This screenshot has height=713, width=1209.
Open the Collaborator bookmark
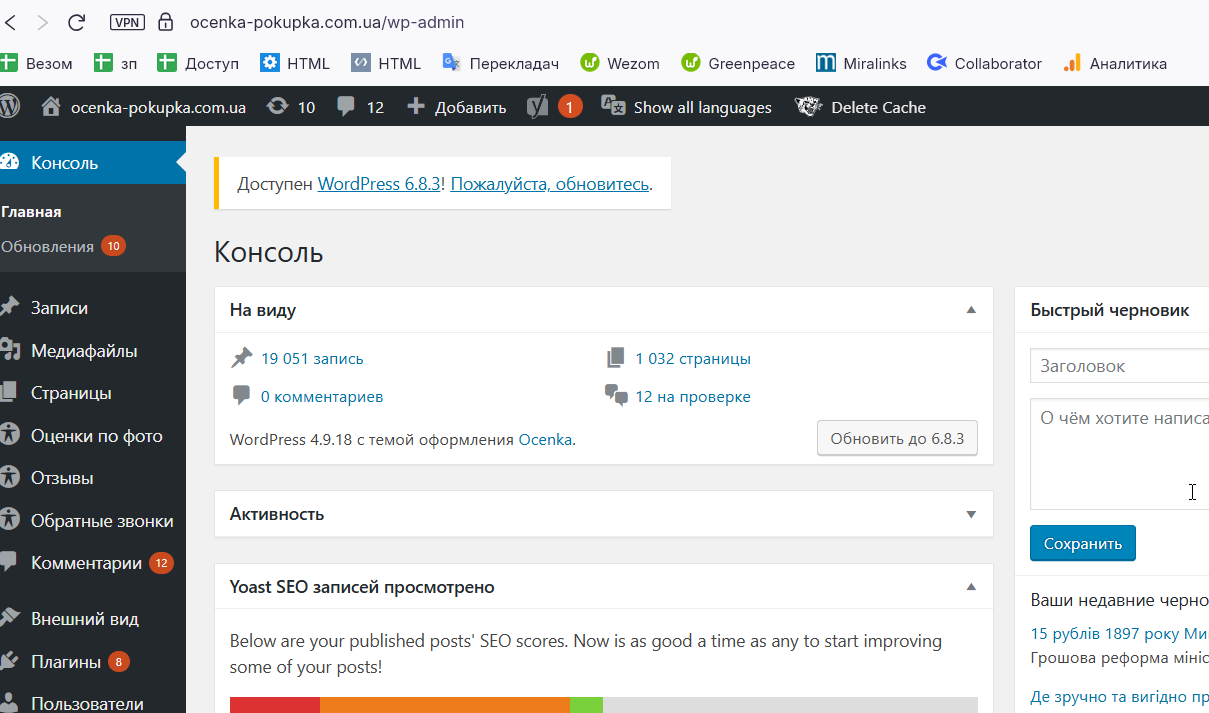click(x=985, y=63)
